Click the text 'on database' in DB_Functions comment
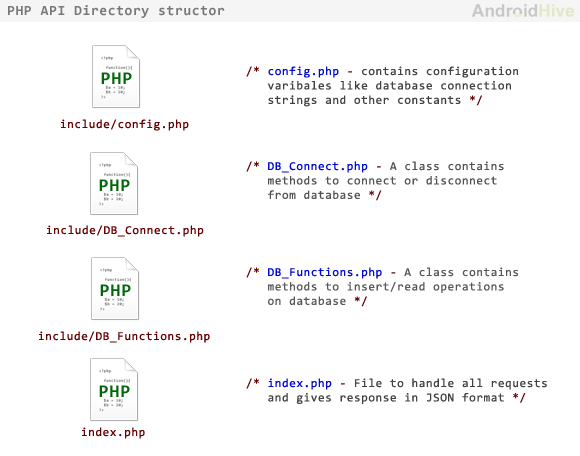This screenshot has width=580, height=456. [307, 301]
